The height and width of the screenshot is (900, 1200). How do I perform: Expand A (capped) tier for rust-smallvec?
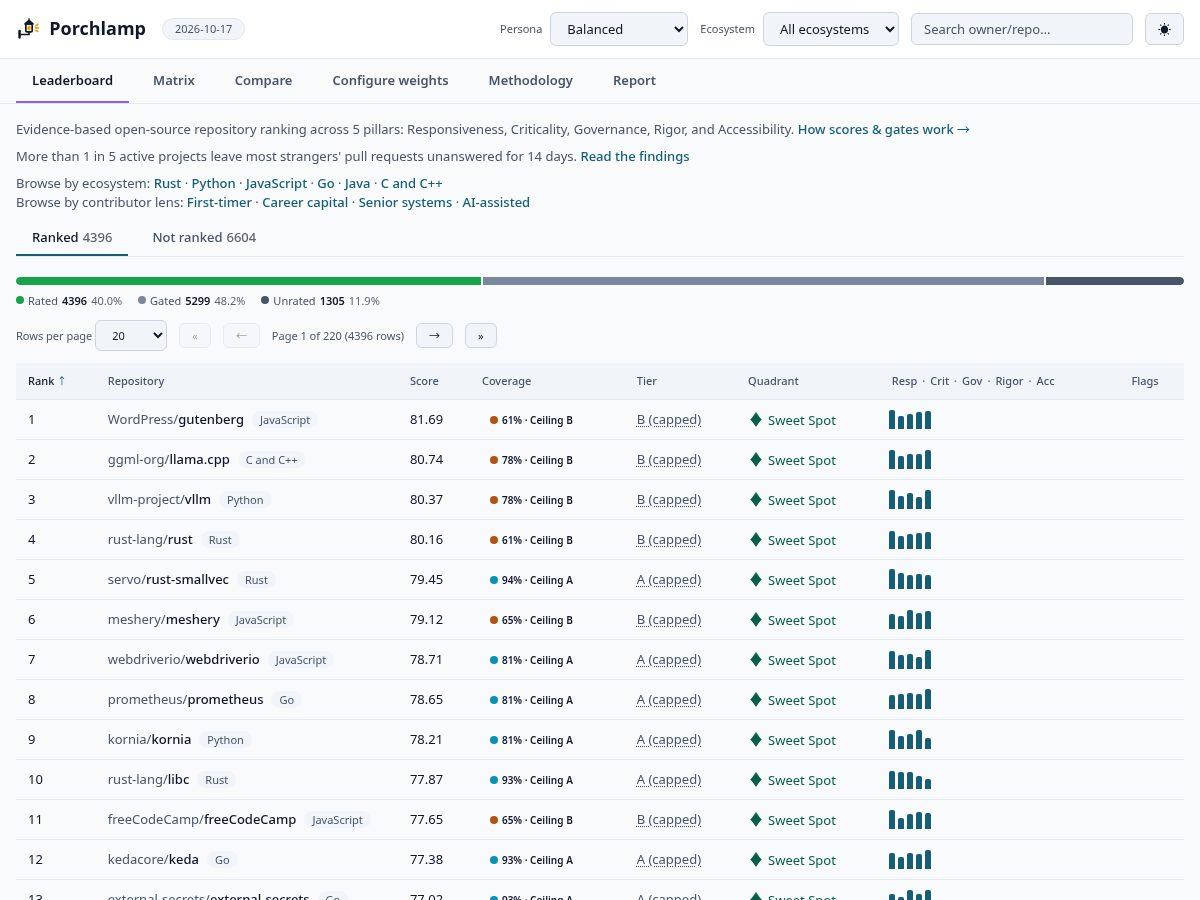(x=669, y=580)
